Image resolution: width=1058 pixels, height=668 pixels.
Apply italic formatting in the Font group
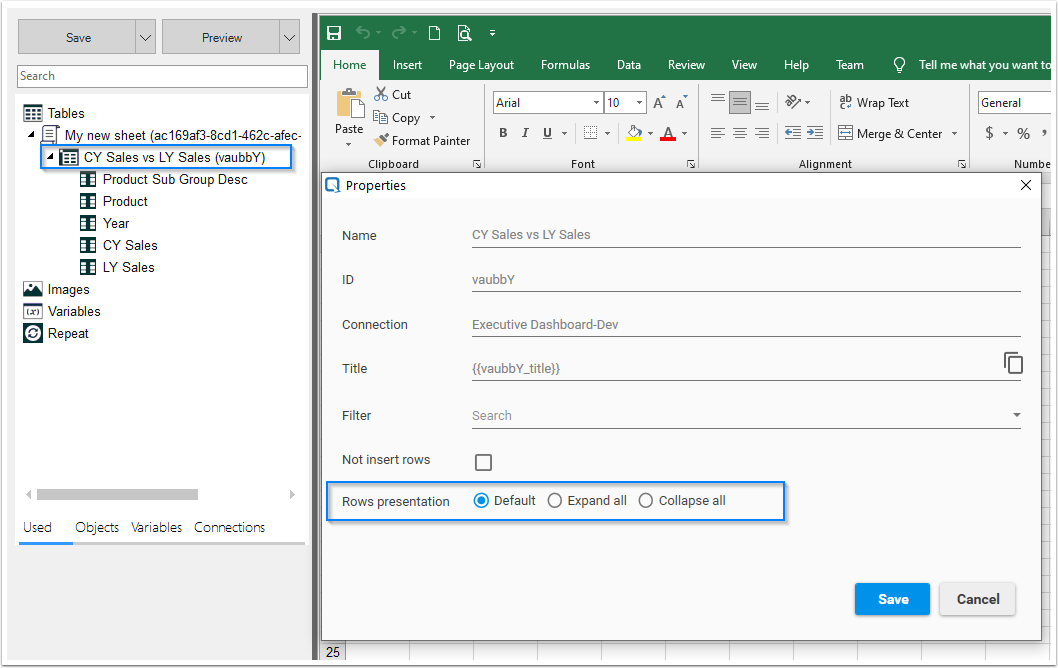pos(524,132)
